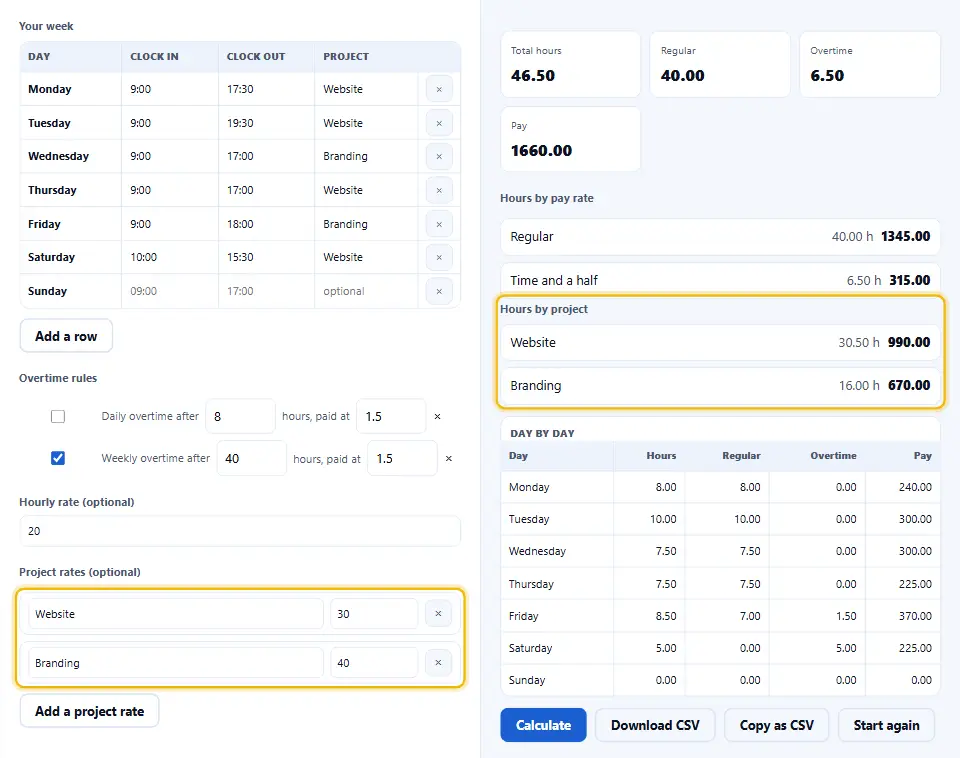This screenshot has height=758, width=960.
Task: Remove the Monday row
Action: [x=439, y=89]
